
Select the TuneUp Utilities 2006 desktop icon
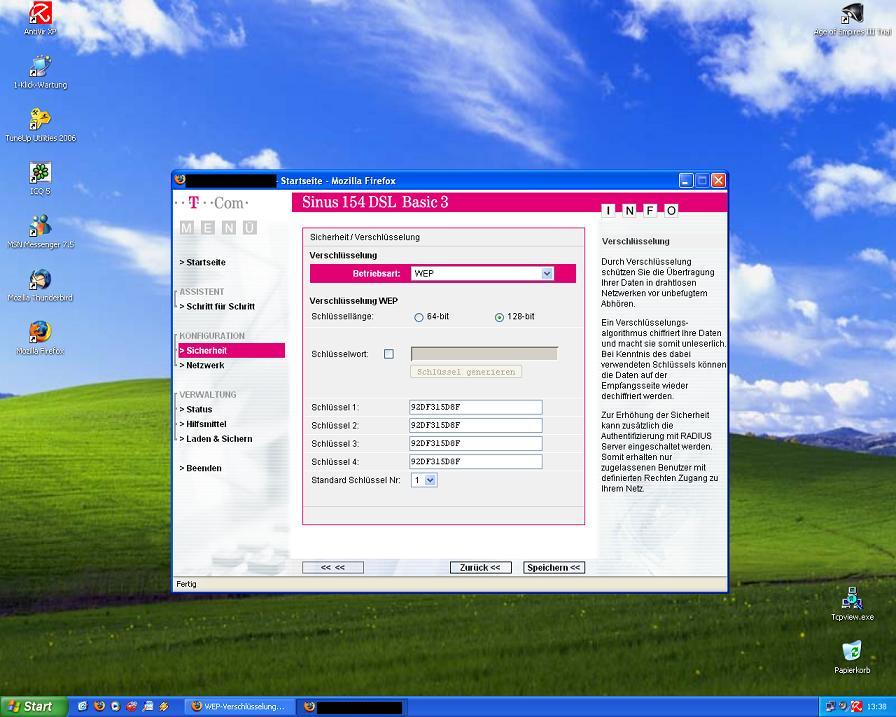click(x=40, y=125)
